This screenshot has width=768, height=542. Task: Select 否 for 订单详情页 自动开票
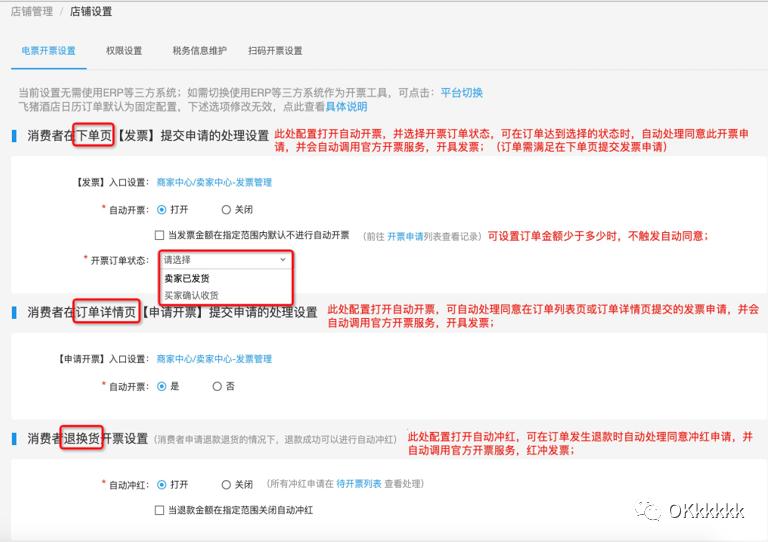[x=217, y=386]
